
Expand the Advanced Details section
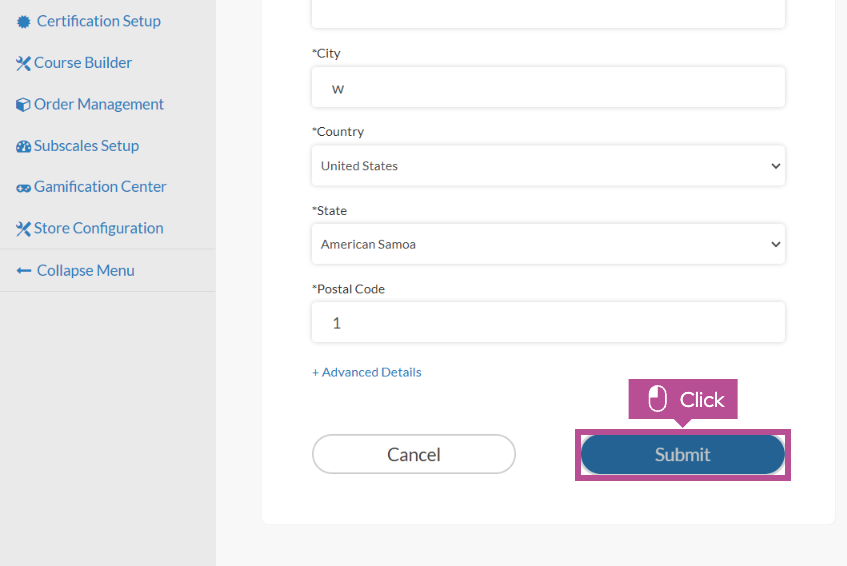point(367,372)
